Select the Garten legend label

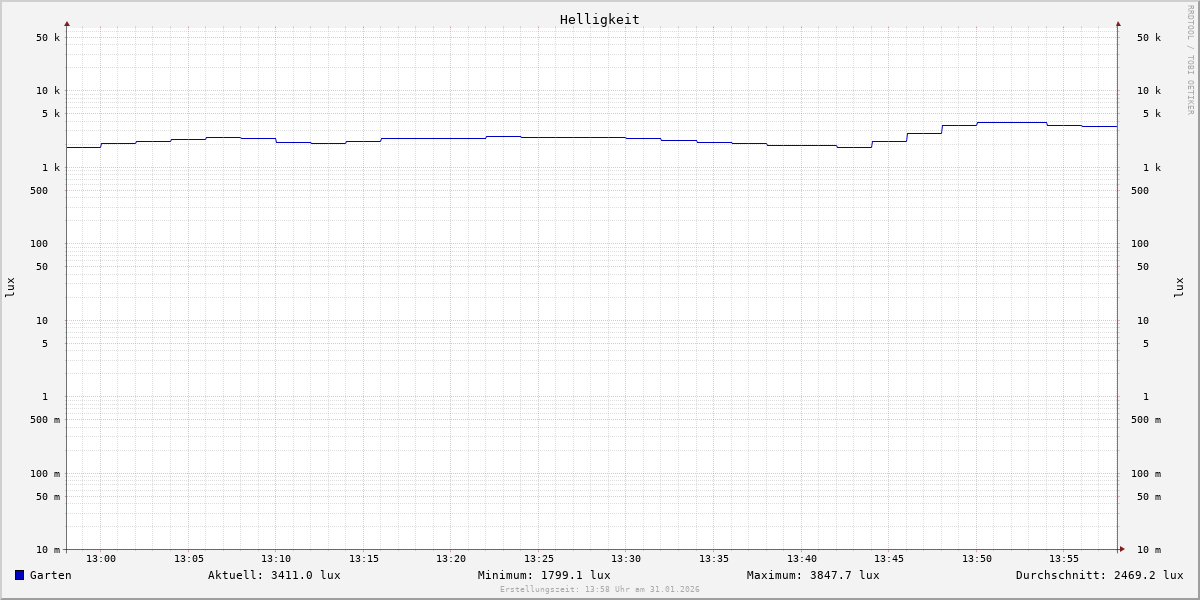point(50,575)
